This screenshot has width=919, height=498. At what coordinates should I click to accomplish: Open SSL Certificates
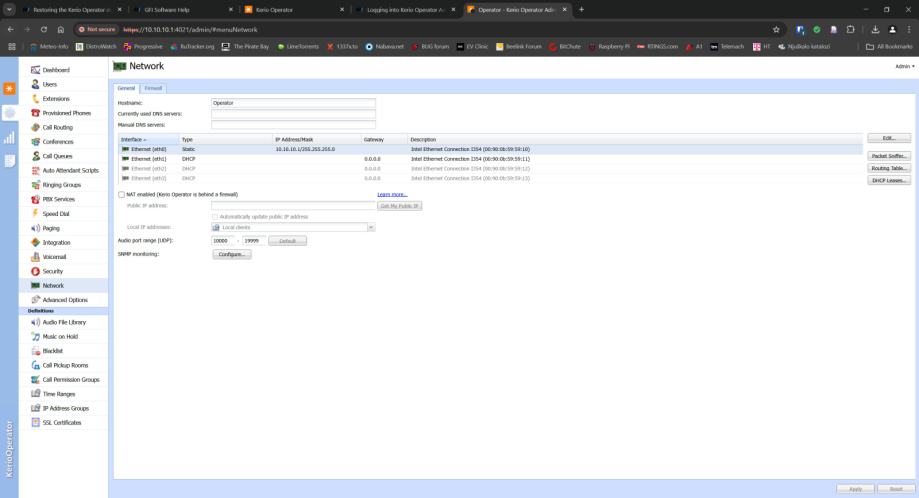pos(62,422)
